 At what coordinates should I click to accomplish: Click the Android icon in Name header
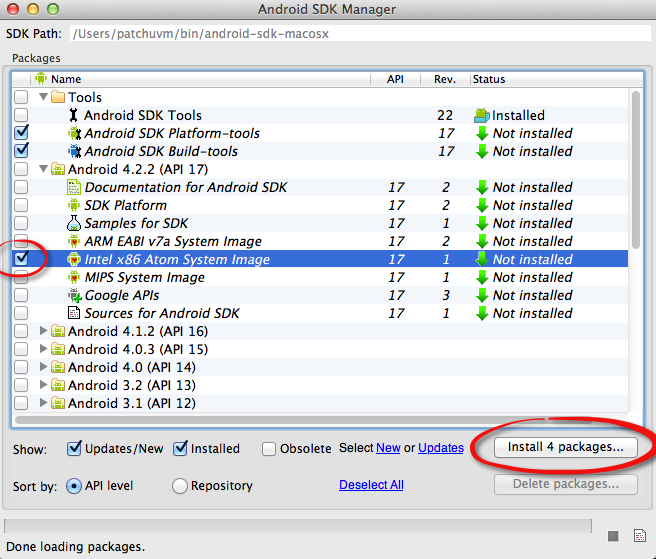coord(41,78)
